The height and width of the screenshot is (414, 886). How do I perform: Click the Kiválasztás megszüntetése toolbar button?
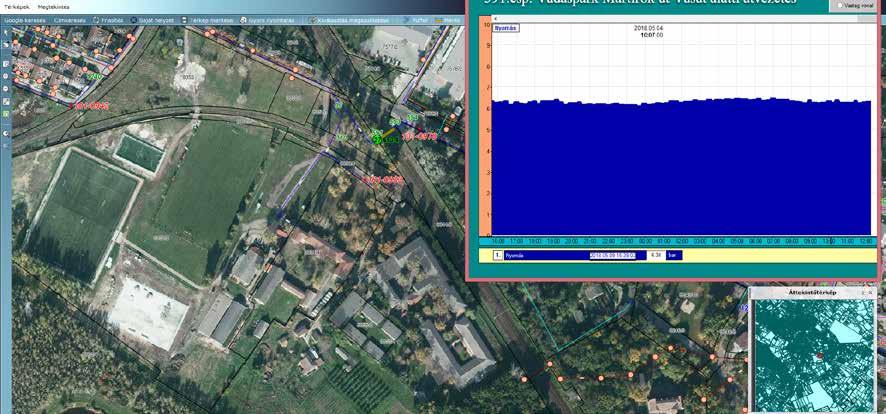(x=350, y=20)
